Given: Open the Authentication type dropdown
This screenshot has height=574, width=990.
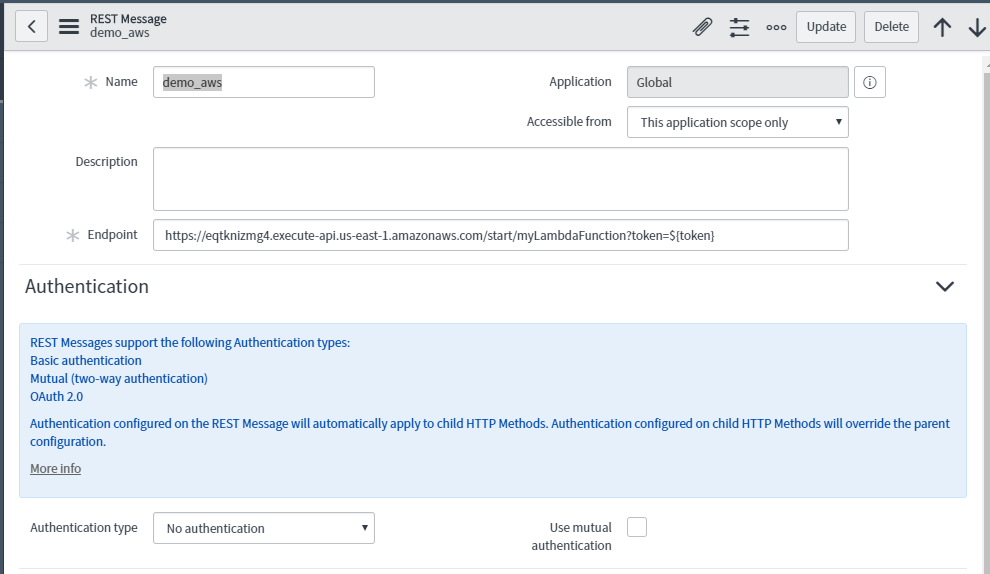Looking at the screenshot, I should point(264,528).
